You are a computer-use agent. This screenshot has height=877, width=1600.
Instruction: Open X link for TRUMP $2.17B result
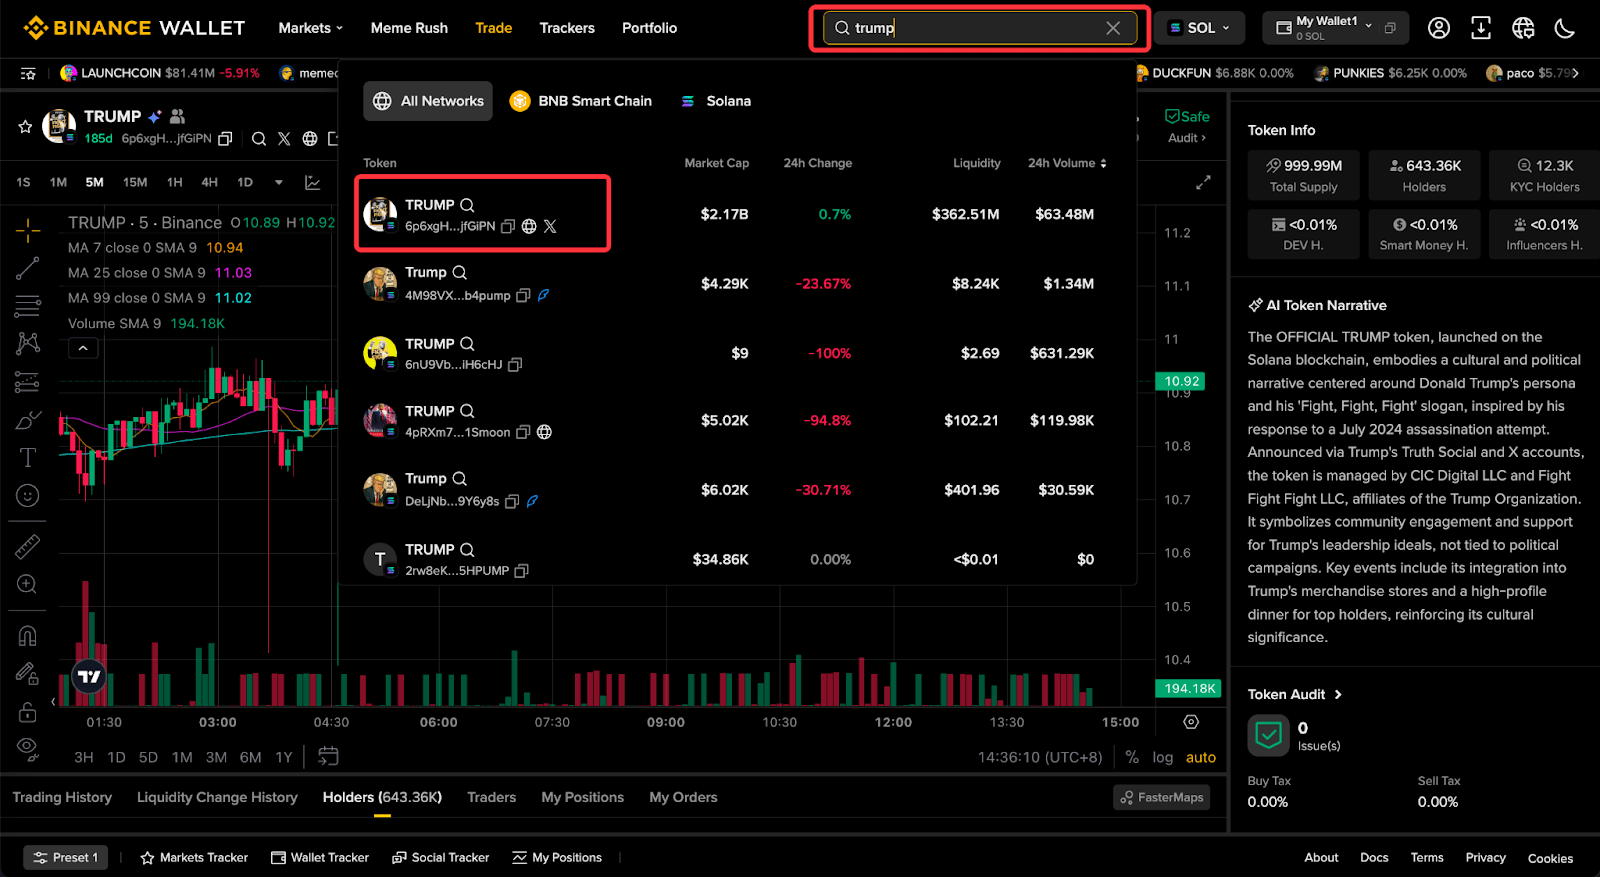(x=550, y=227)
